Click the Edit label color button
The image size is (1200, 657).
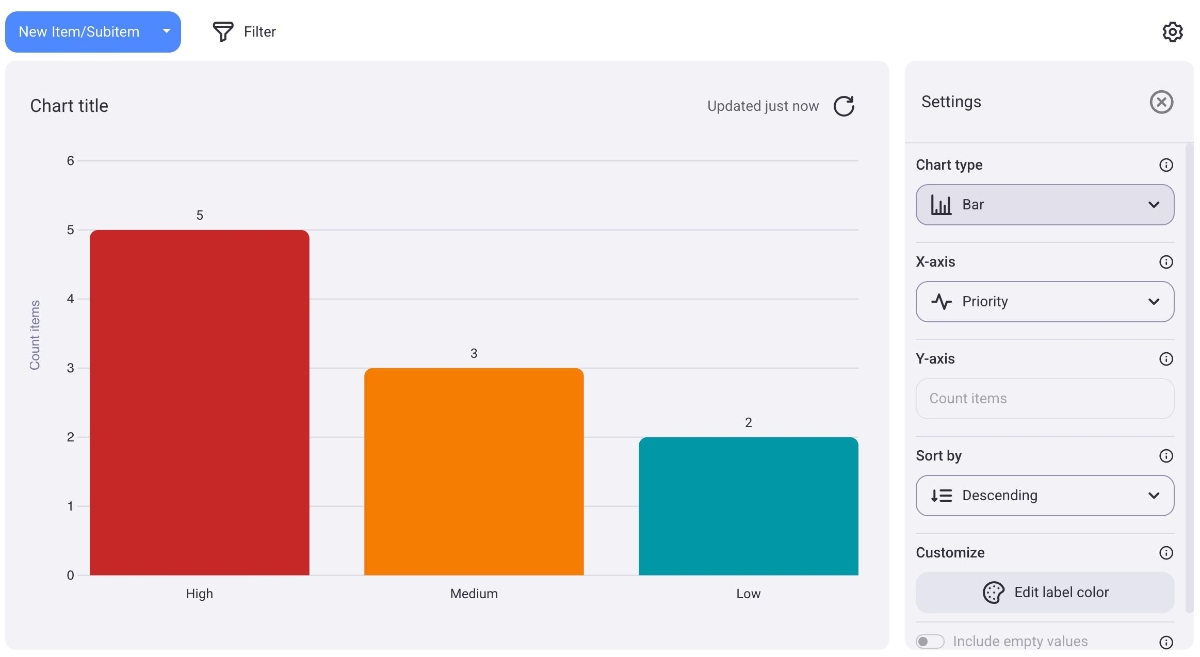tap(1044, 592)
